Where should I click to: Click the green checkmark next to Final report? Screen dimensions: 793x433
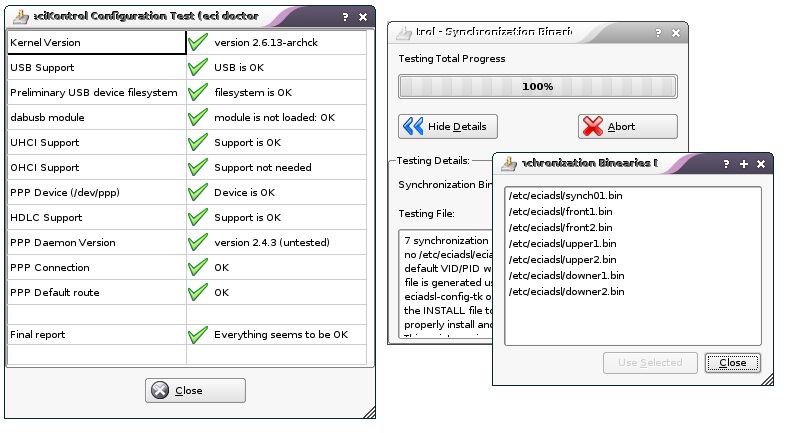(x=198, y=334)
